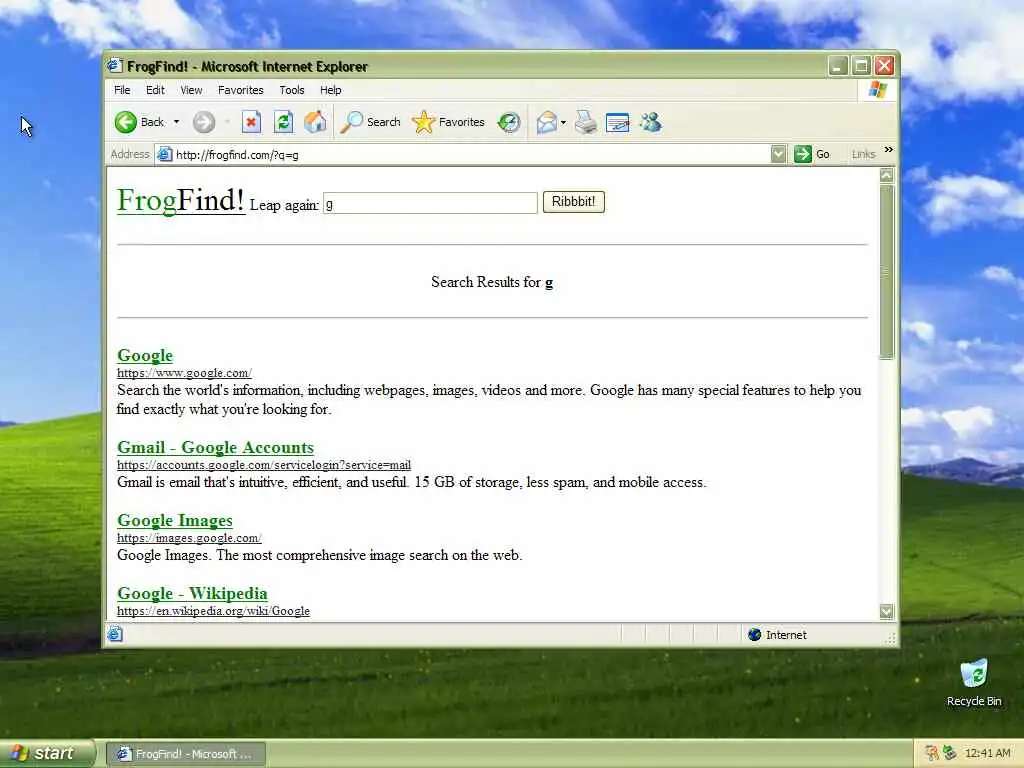Click the scrollbar down arrow
This screenshot has height=768, width=1024.
[x=886, y=611]
